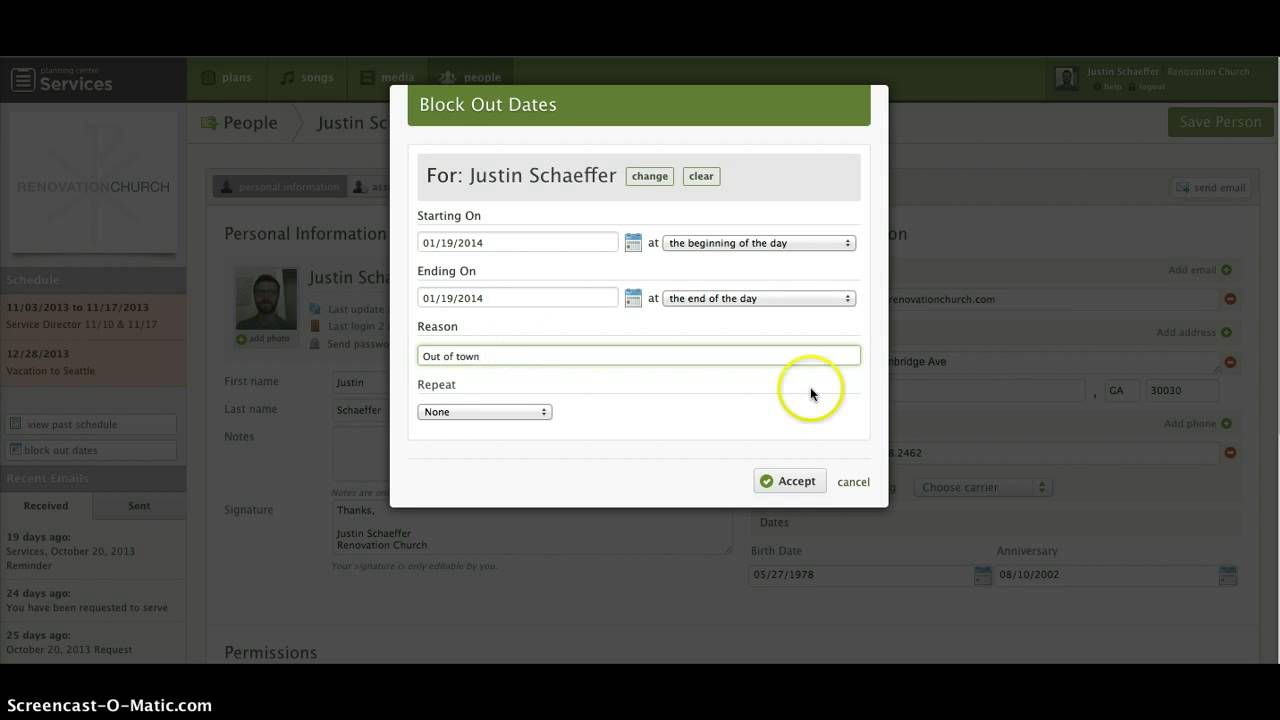Viewport: 1280px width, 720px height.
Task: Click the zip code field 30030
Action: click(1181, 391)
